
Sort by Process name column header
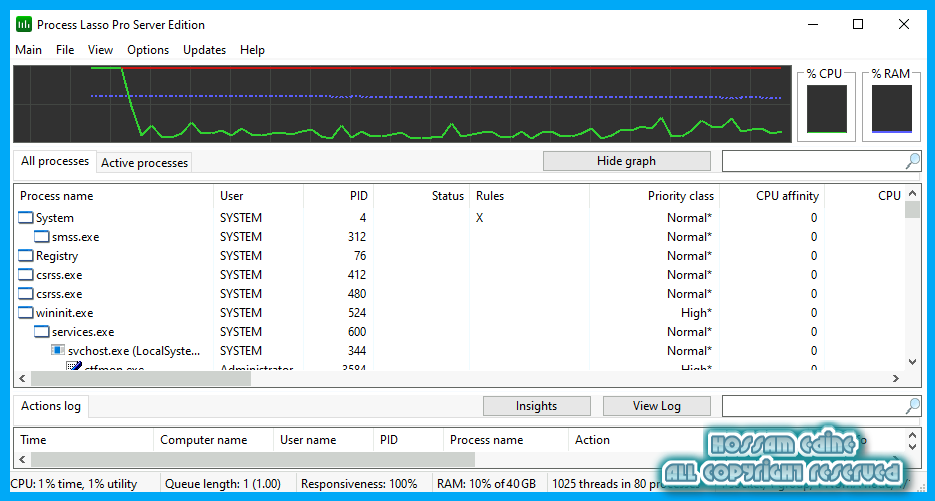coord(114,196)
